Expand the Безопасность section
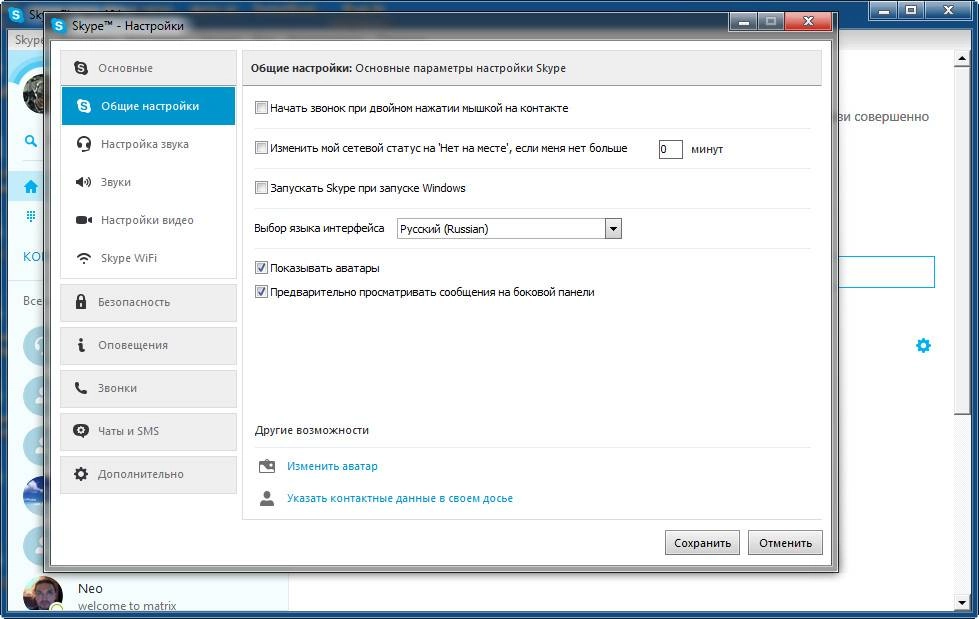 [148, 302]
